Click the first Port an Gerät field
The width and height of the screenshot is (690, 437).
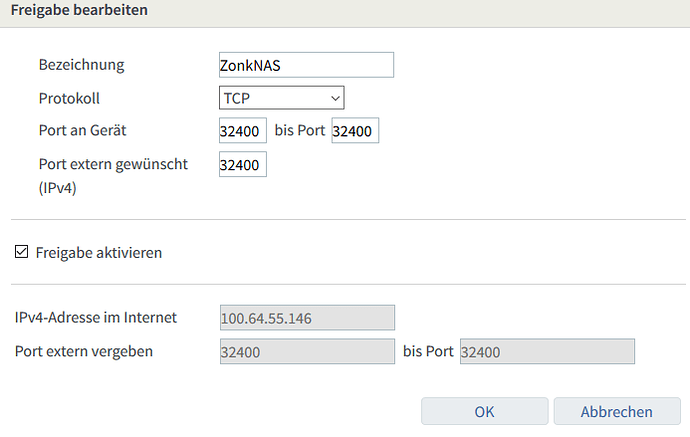tap(242, 131)
